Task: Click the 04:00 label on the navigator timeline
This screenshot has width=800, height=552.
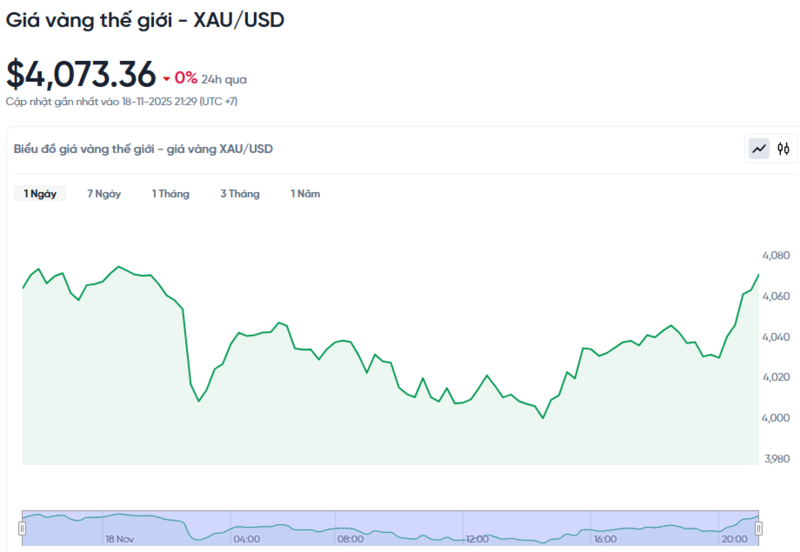Action: 246,539
